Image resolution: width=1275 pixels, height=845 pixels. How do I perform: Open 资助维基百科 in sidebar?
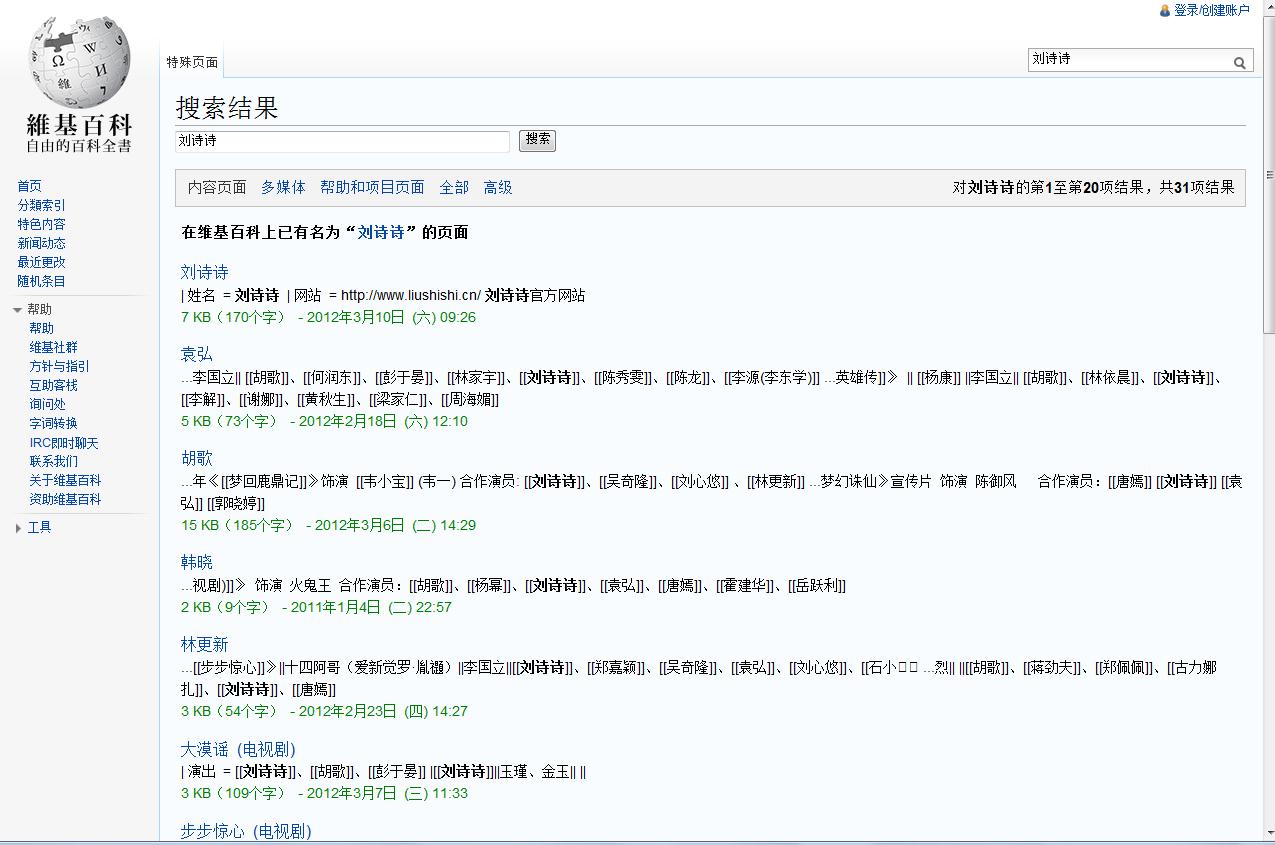[x=65, y=499]
